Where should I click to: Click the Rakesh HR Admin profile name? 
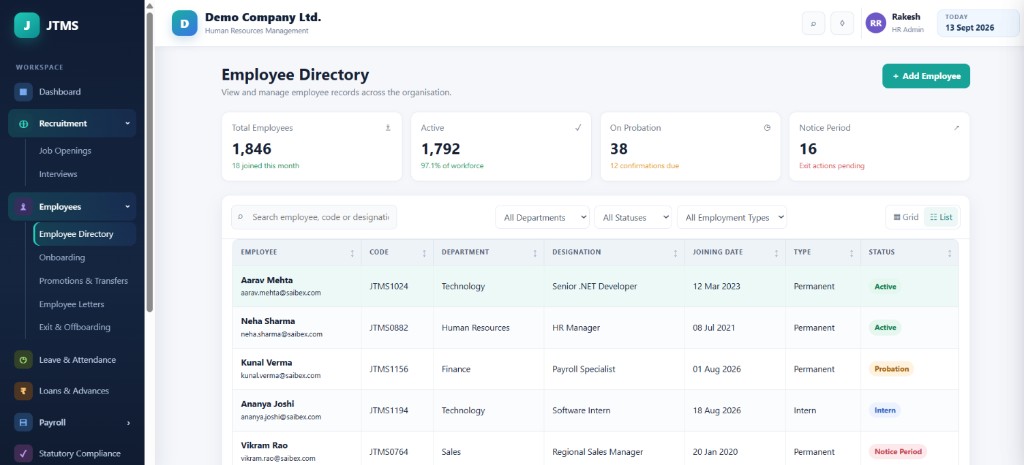point(908,23)
